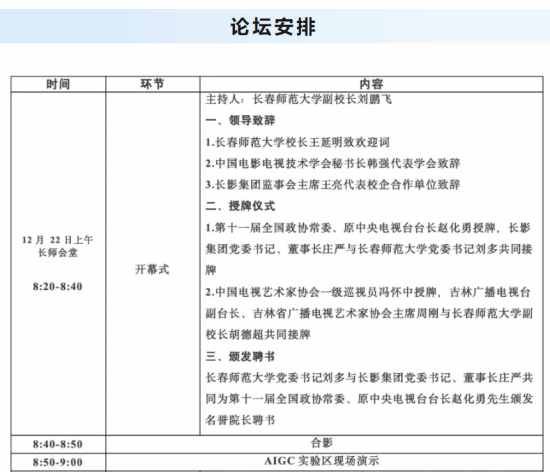The width and height of the screenshot is (550, 472).
Task: Click the line 校长胡德超共同接牌
Action: click(x=258, y=335)
